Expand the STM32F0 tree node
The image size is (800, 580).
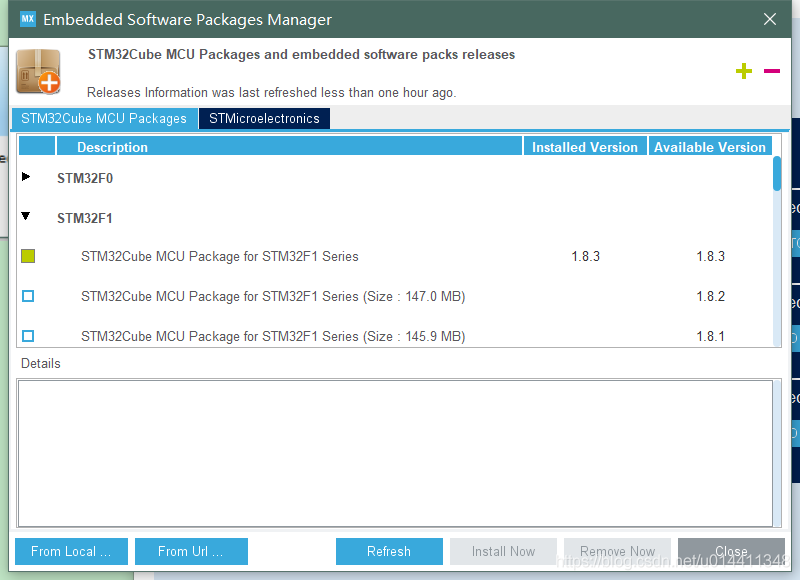click(x=27, y=176)
